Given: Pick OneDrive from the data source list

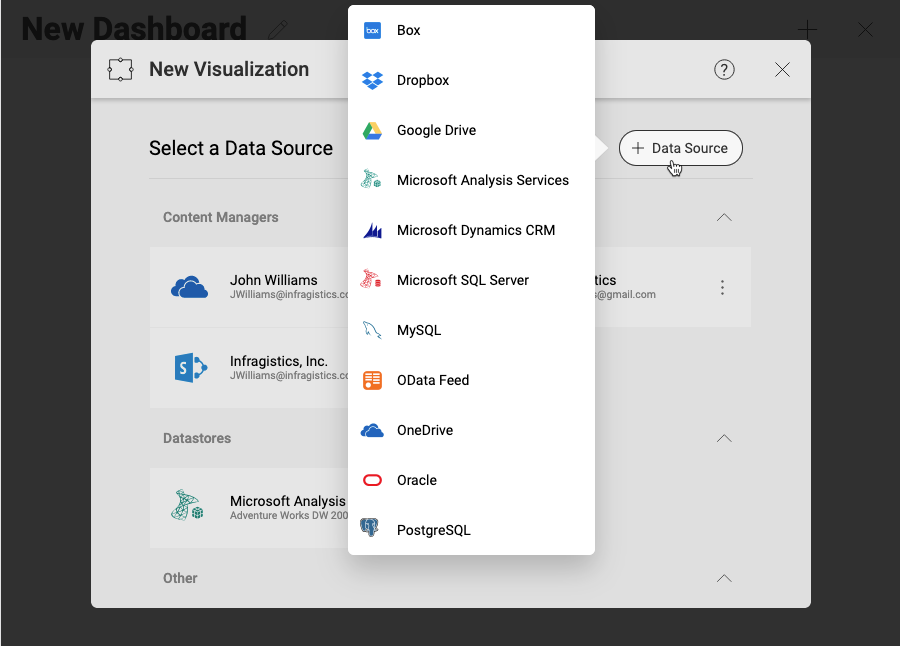Looking at the screenshot, I should coord(425,430).
